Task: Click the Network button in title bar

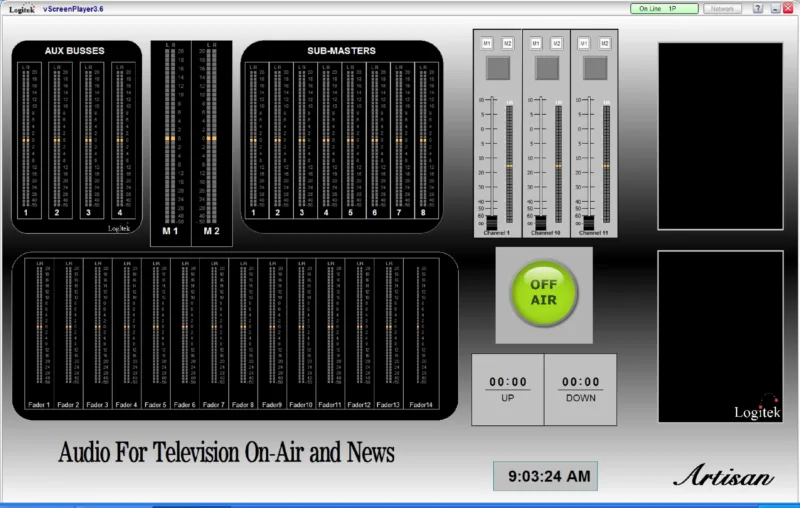Action: click(x=722, y=9)
